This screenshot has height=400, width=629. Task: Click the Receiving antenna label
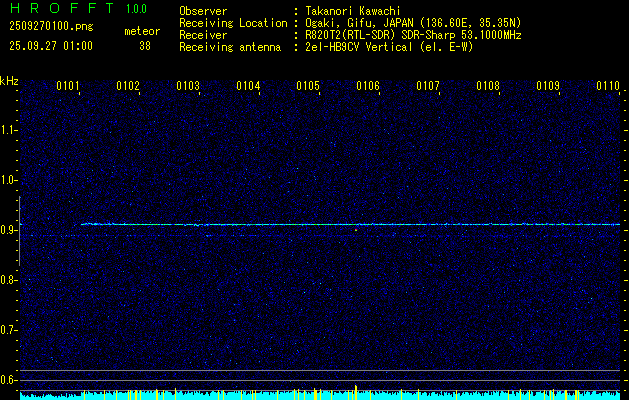230,47
